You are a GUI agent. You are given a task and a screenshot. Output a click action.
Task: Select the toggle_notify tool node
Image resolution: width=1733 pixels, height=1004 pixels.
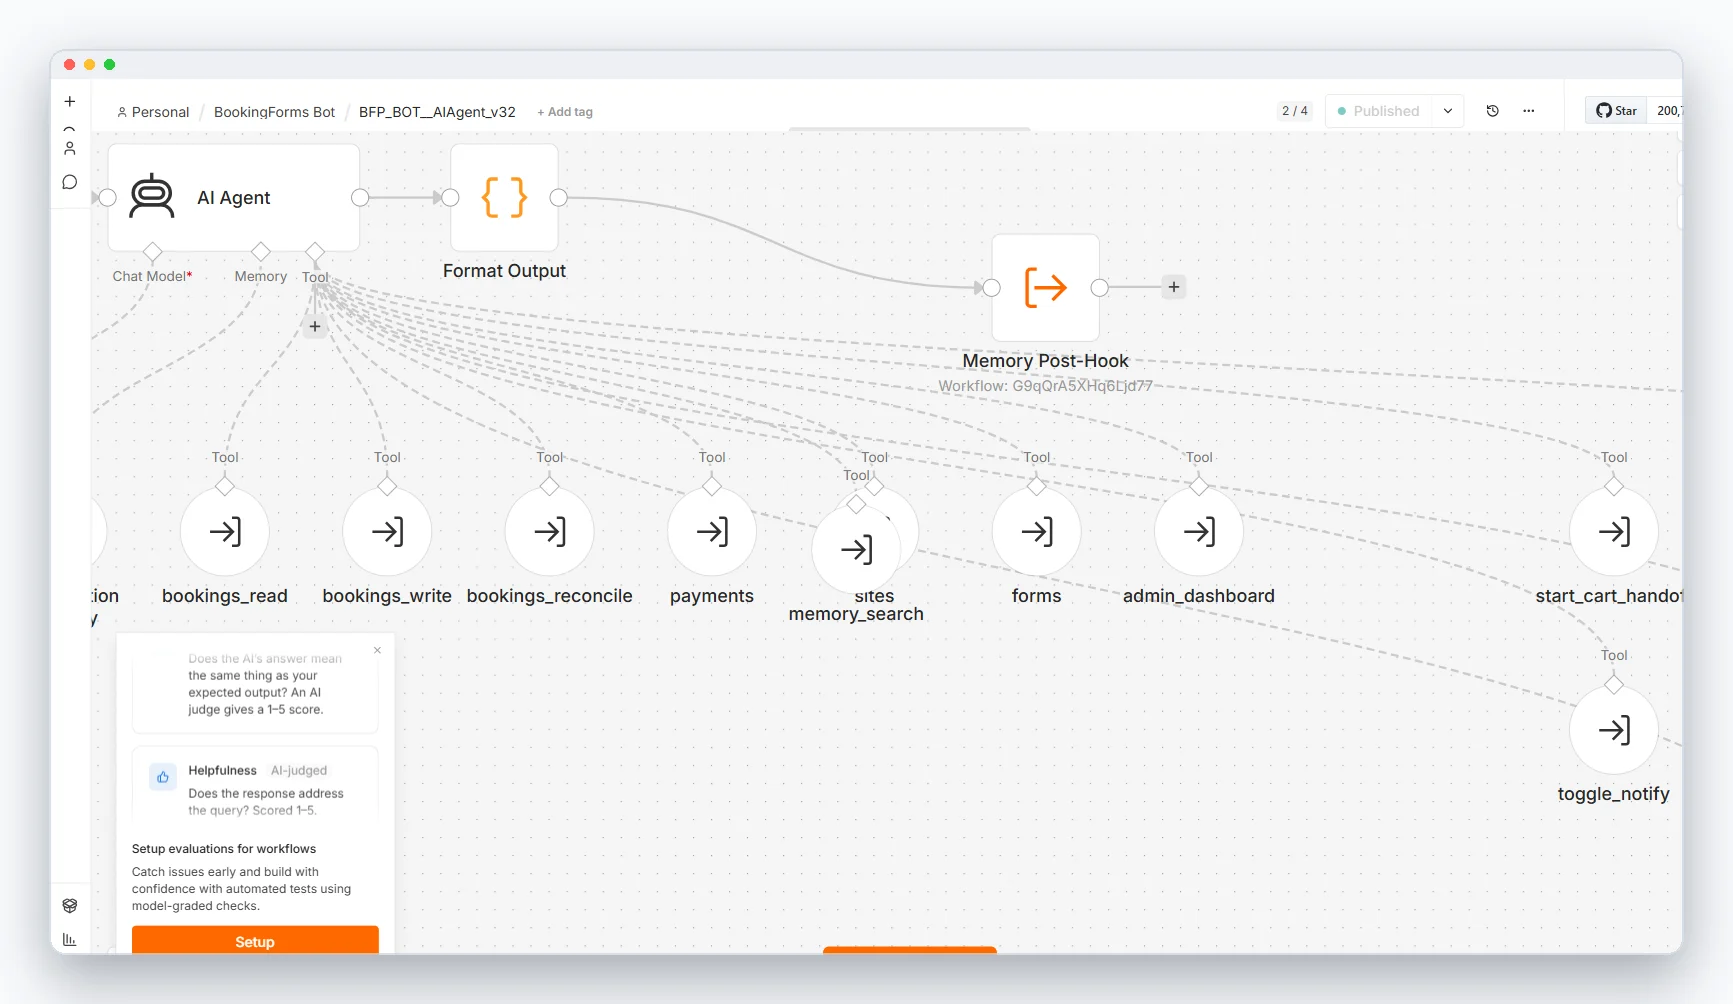1614,730
